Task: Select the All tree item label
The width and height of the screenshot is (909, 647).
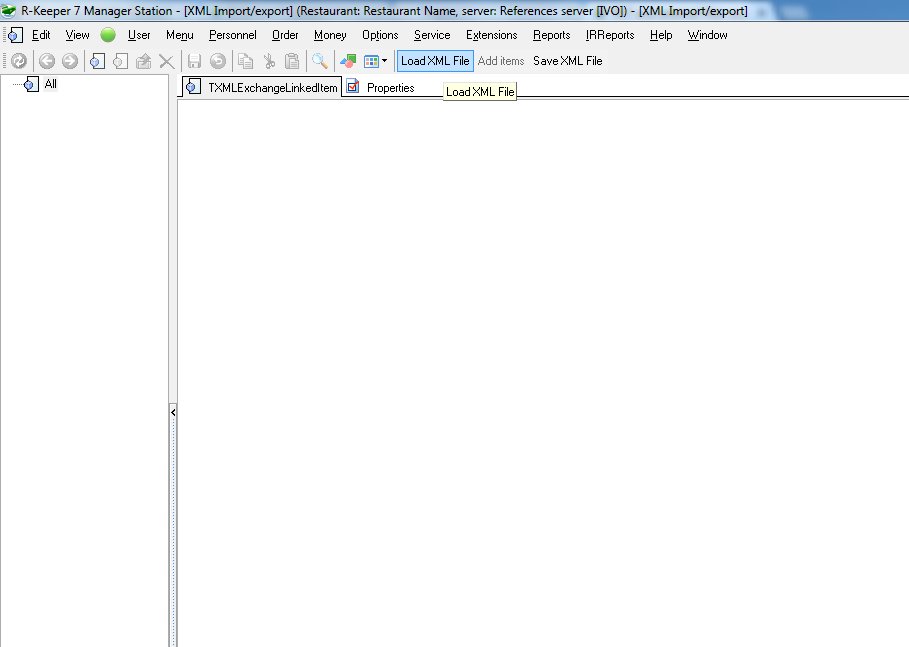Action: pos(50,84)
